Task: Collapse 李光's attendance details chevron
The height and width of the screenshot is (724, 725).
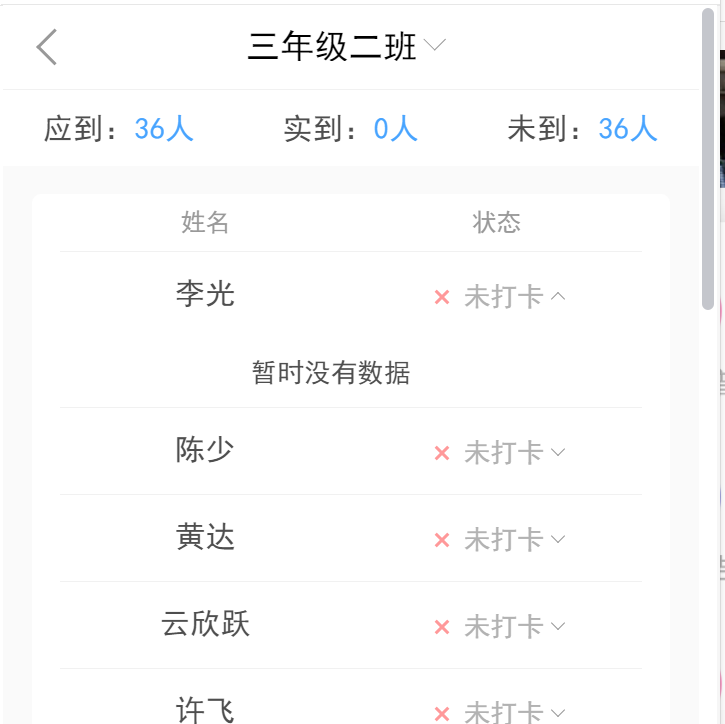Action: click(558, 296)
